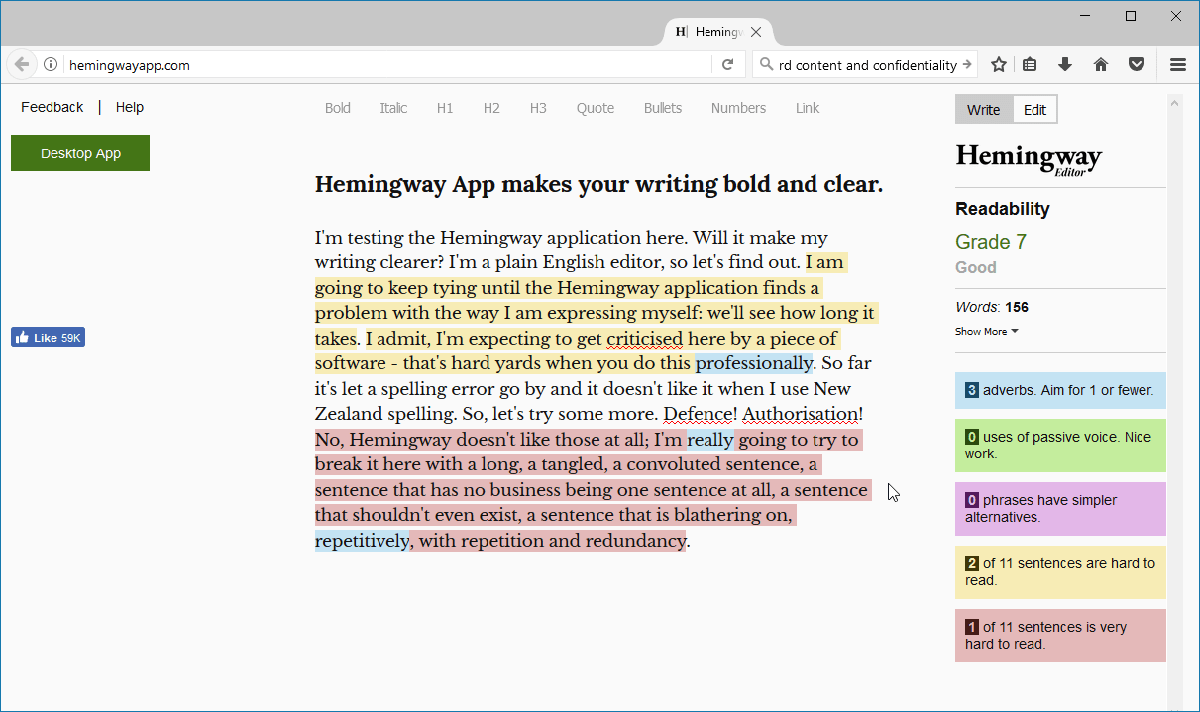
Task: Click the purple simpler alternatives box
Action: point(1060,509)
